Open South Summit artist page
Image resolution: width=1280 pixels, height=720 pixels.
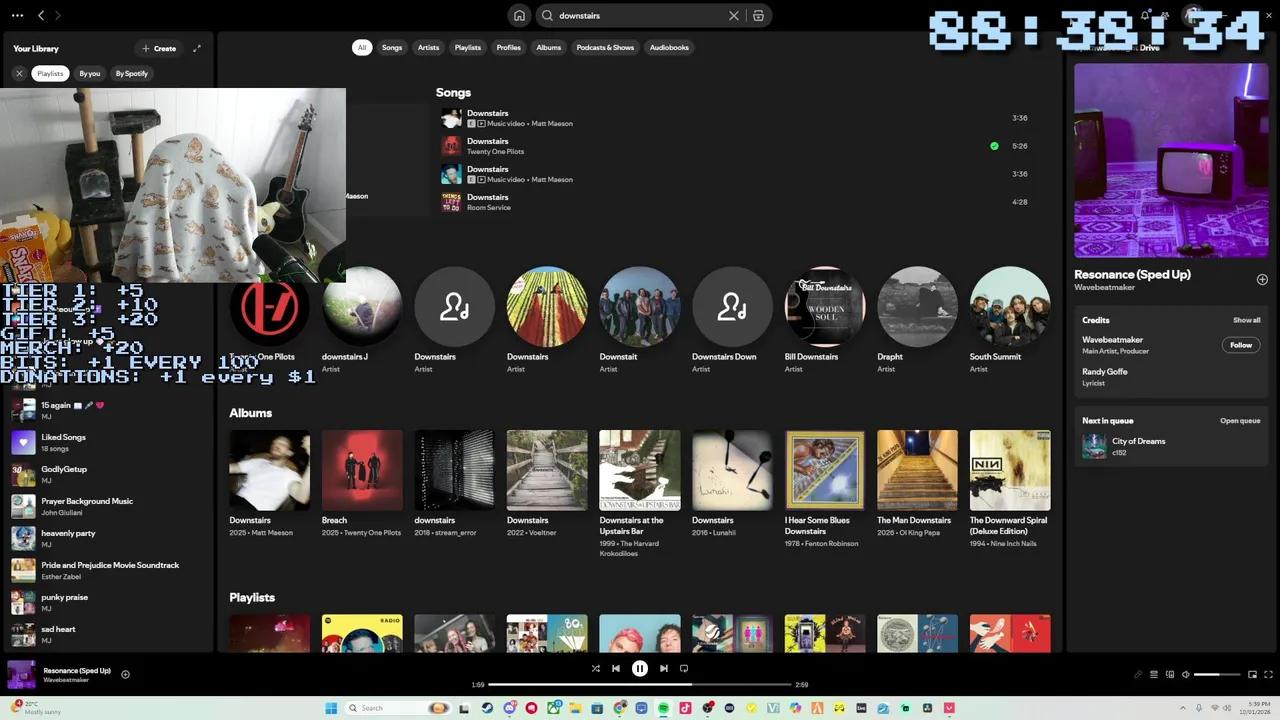[1010, 320]
